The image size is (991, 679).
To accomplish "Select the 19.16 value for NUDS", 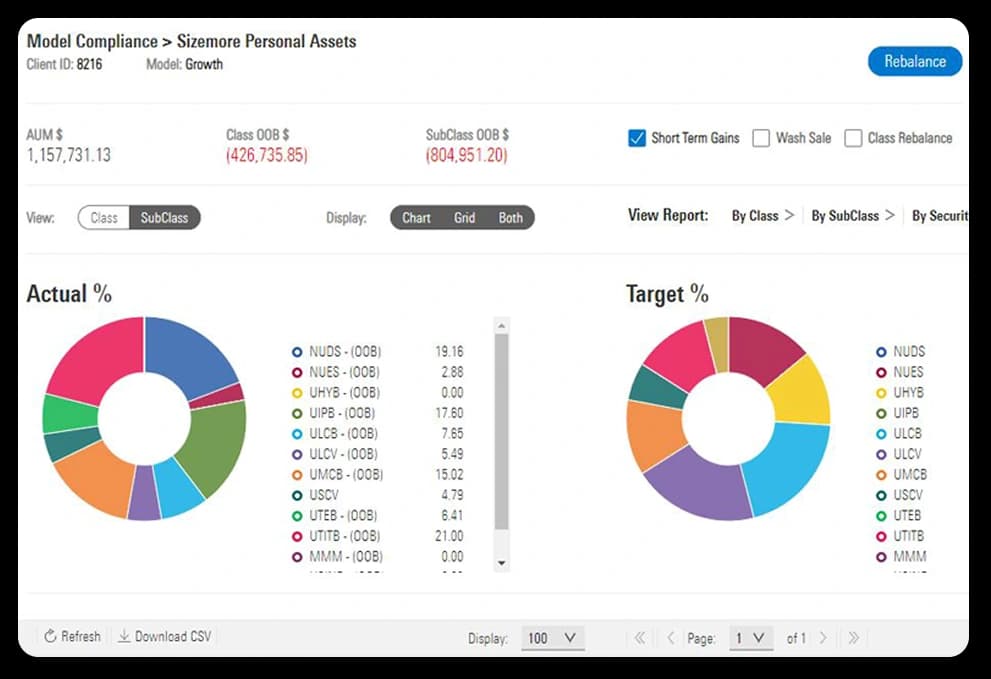I will (x=449, y=352).
